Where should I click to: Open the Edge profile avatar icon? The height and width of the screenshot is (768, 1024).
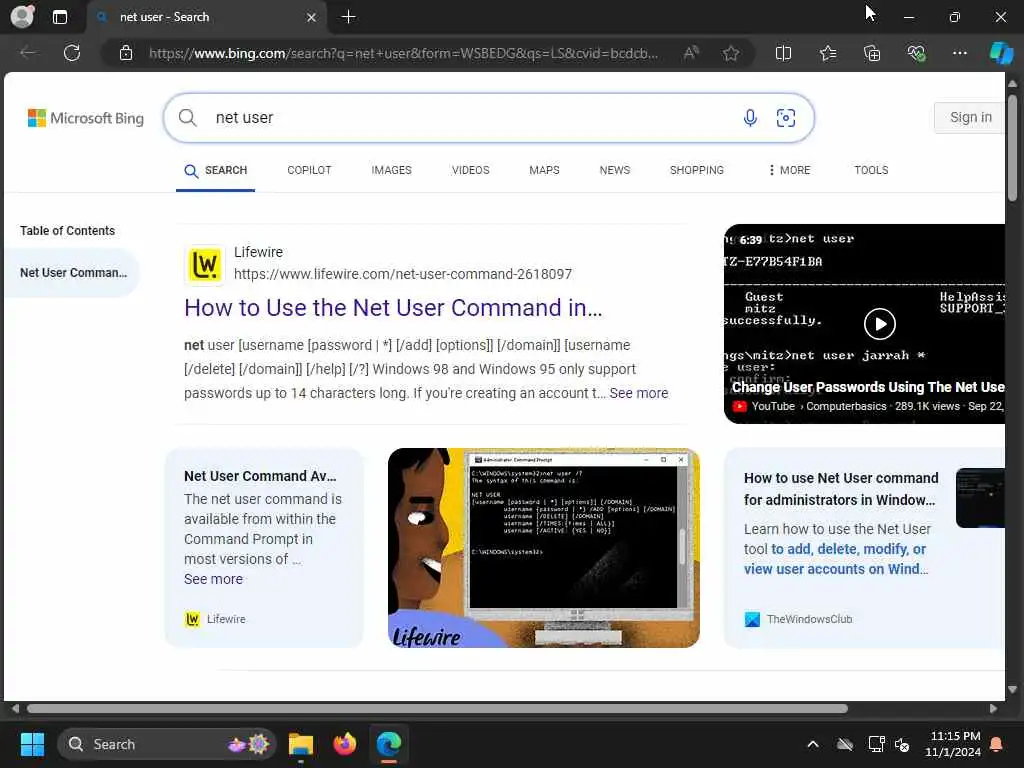point(22,16)
